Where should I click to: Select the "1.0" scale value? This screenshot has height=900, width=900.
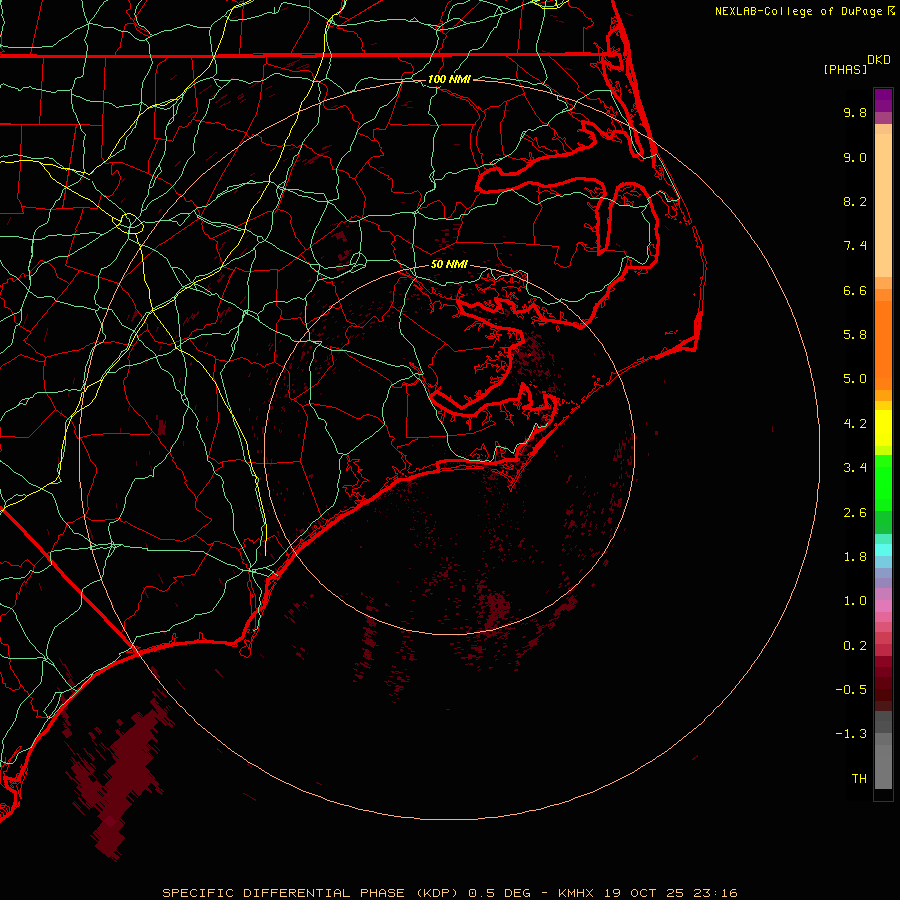(x=855, y=601)
